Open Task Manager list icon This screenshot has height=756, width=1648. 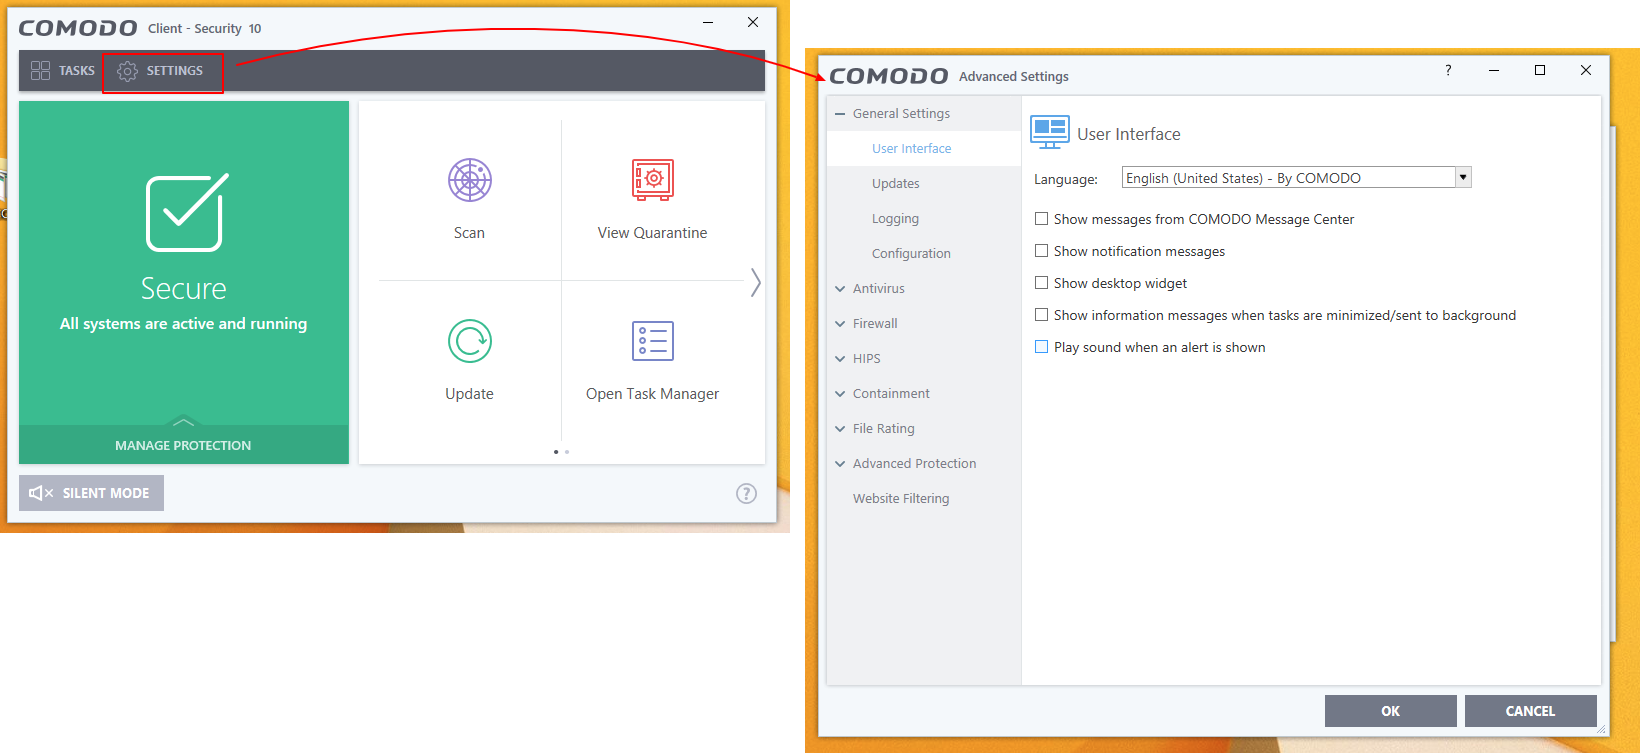(652, 341)
